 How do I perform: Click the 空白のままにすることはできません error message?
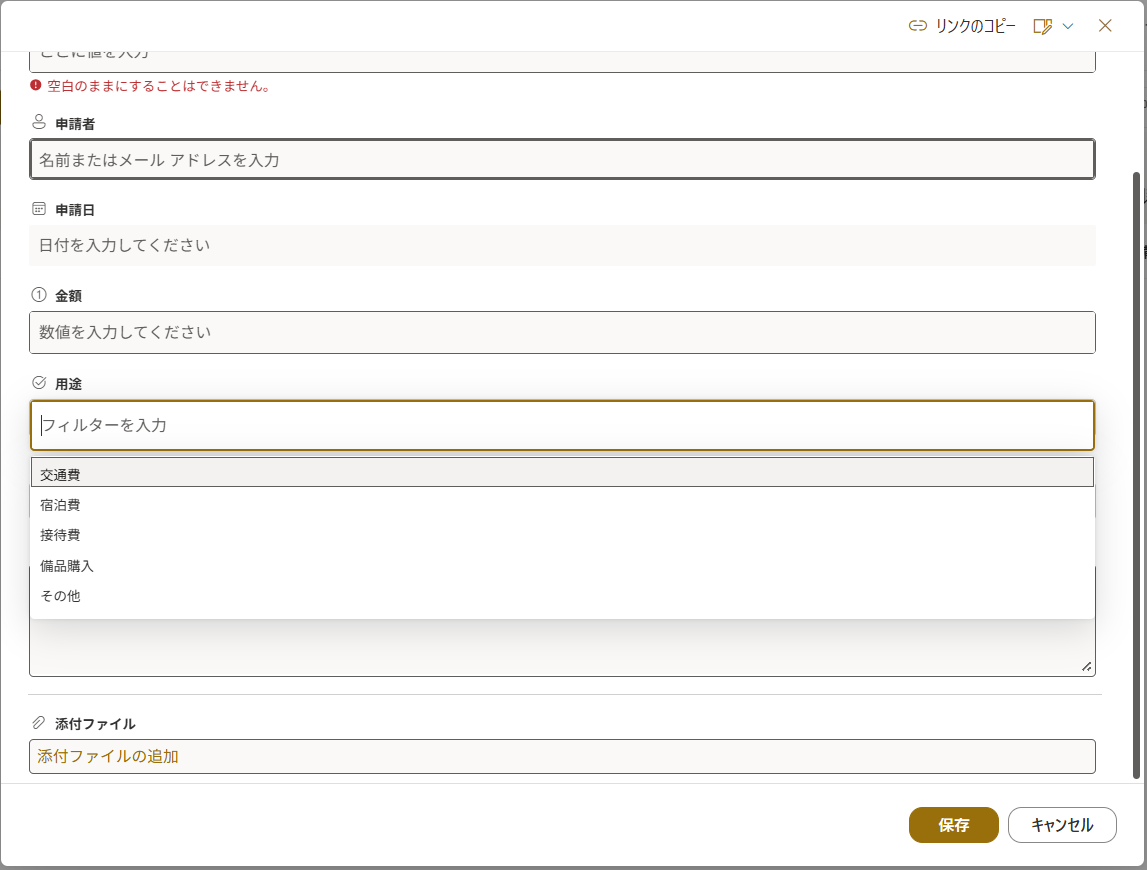click(159, 86)
